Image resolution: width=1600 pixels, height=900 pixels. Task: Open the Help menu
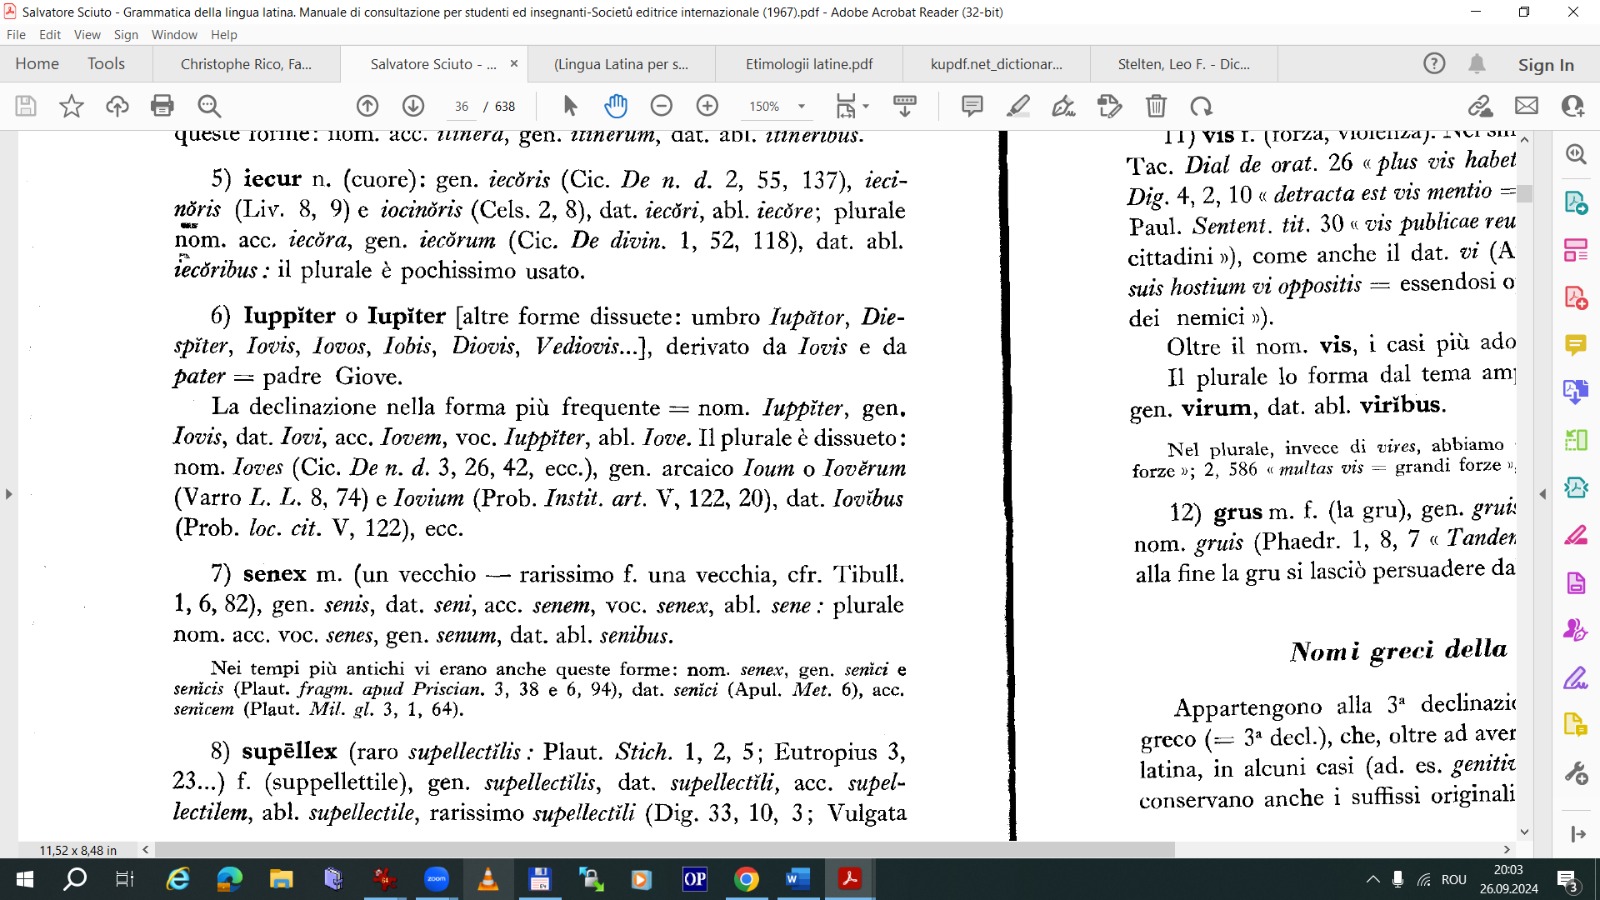(x=224, y=34)
